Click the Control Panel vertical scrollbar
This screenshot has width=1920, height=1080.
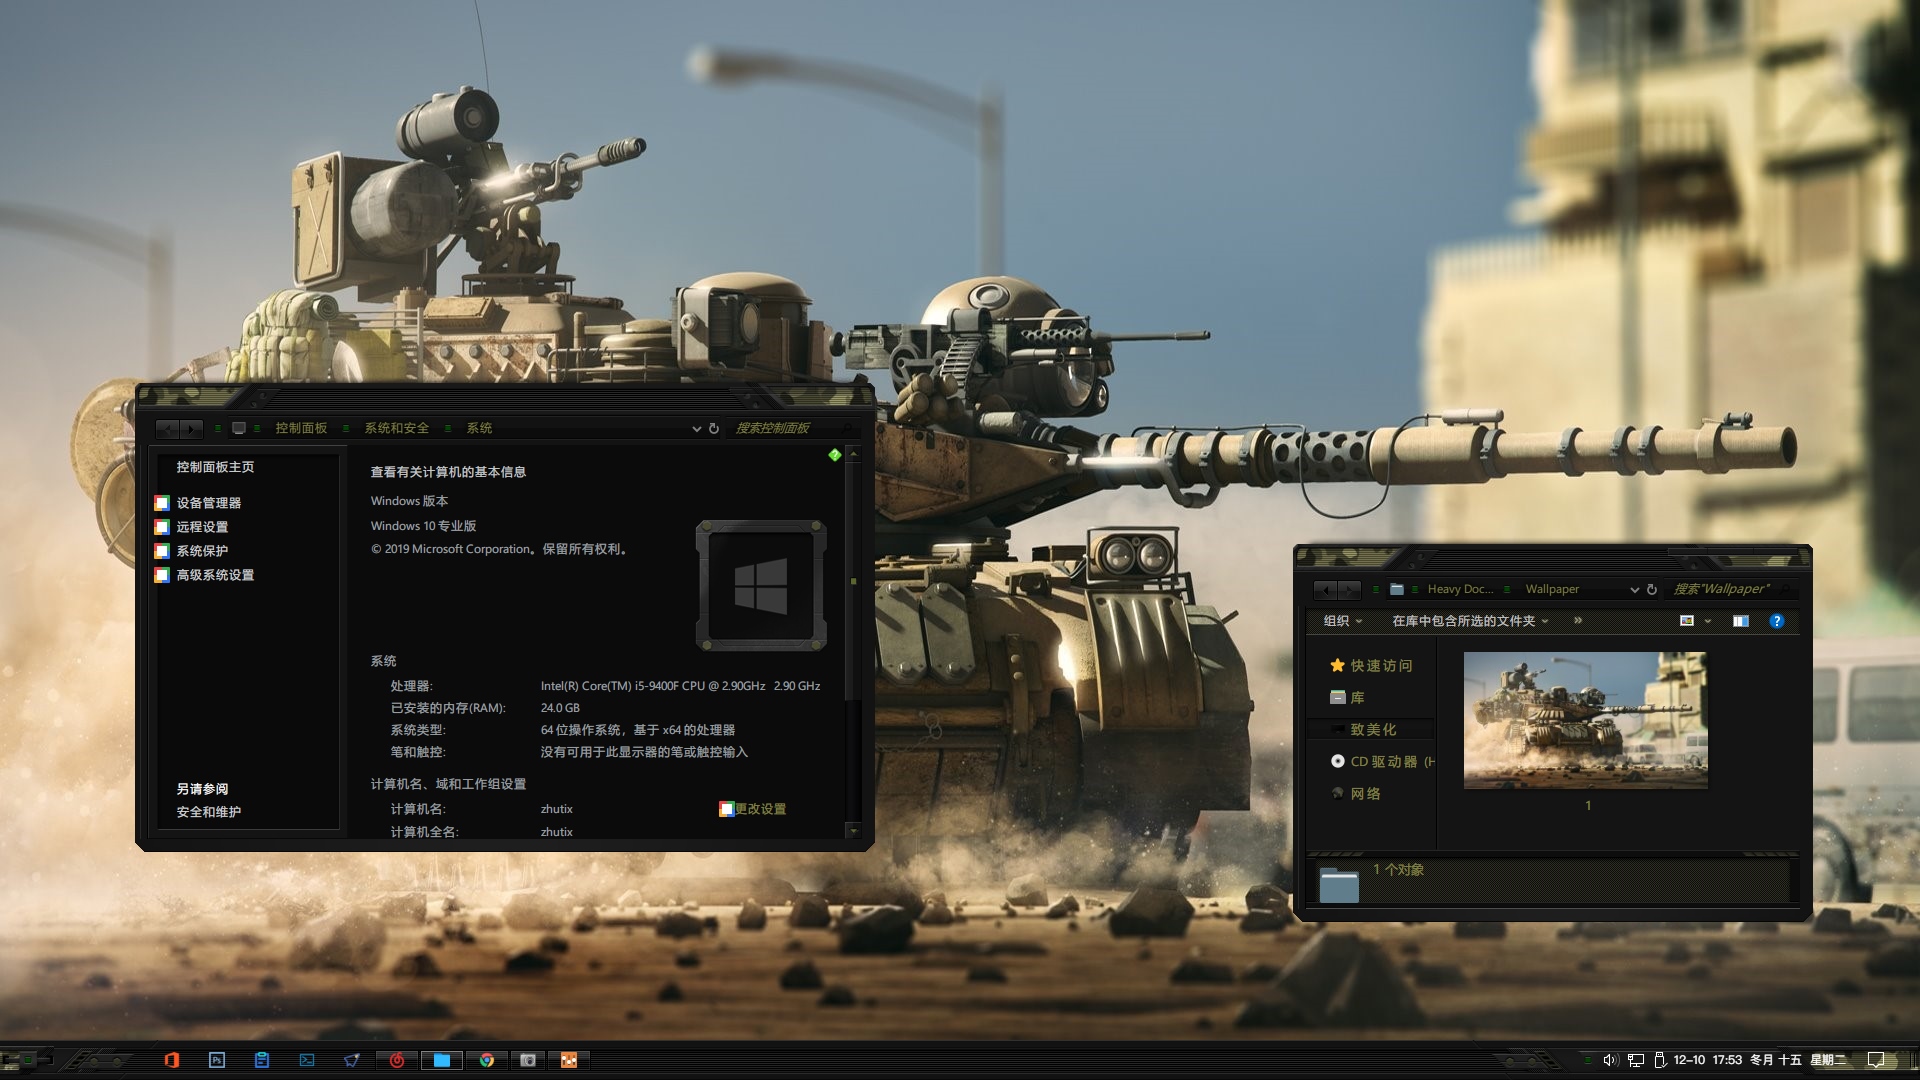point(853,580)
